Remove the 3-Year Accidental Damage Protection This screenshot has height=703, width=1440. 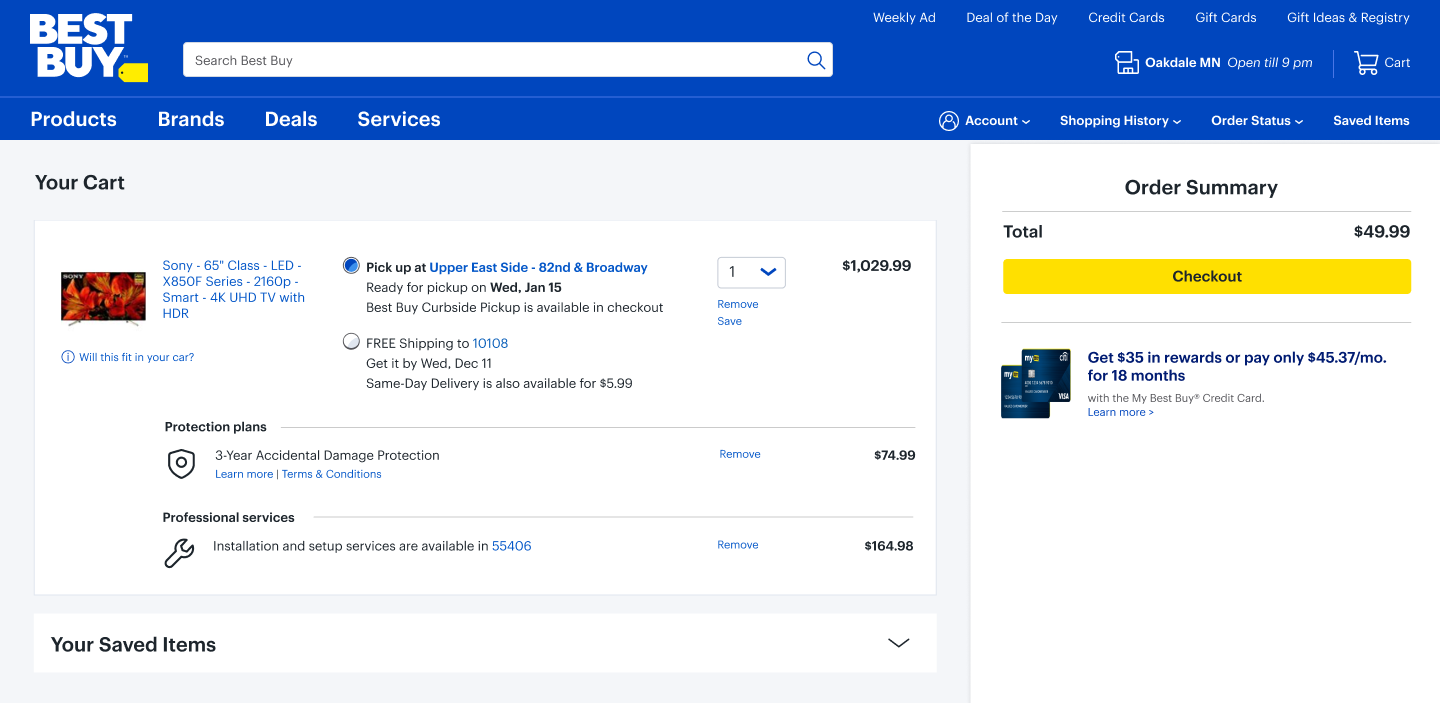tap(740, 454)
